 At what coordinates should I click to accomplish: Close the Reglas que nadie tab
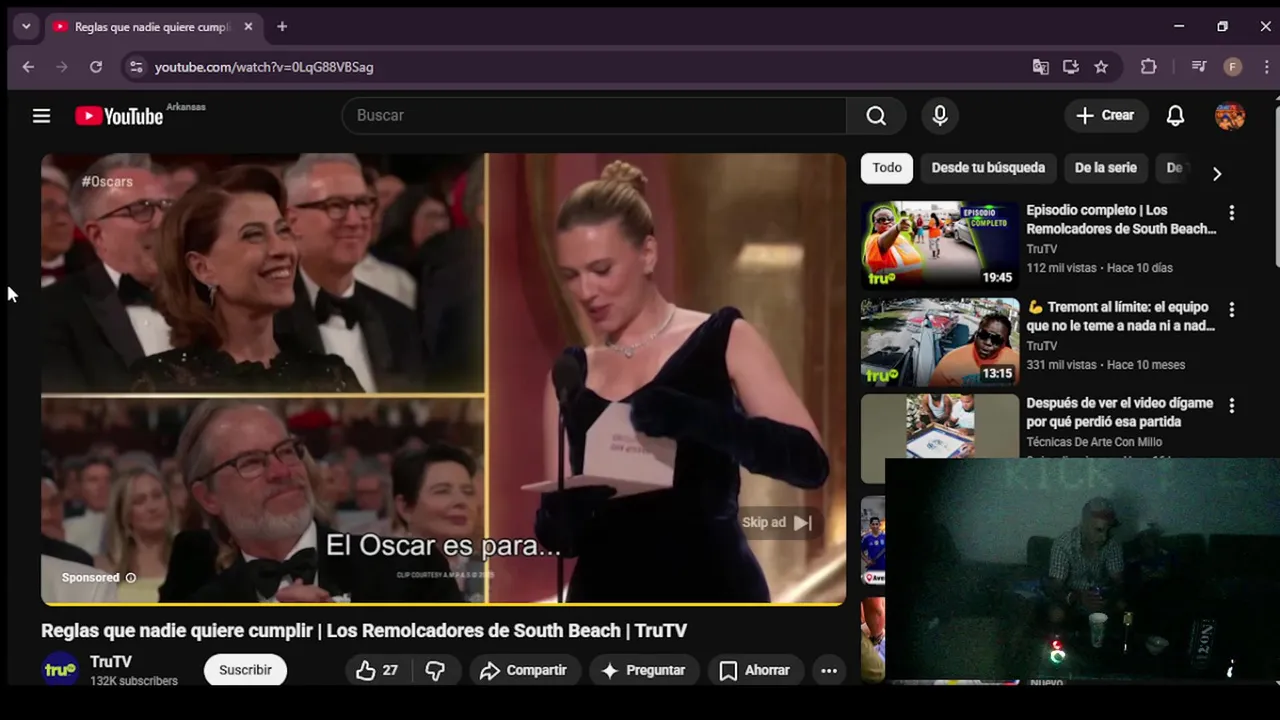(x=248, y=27)
